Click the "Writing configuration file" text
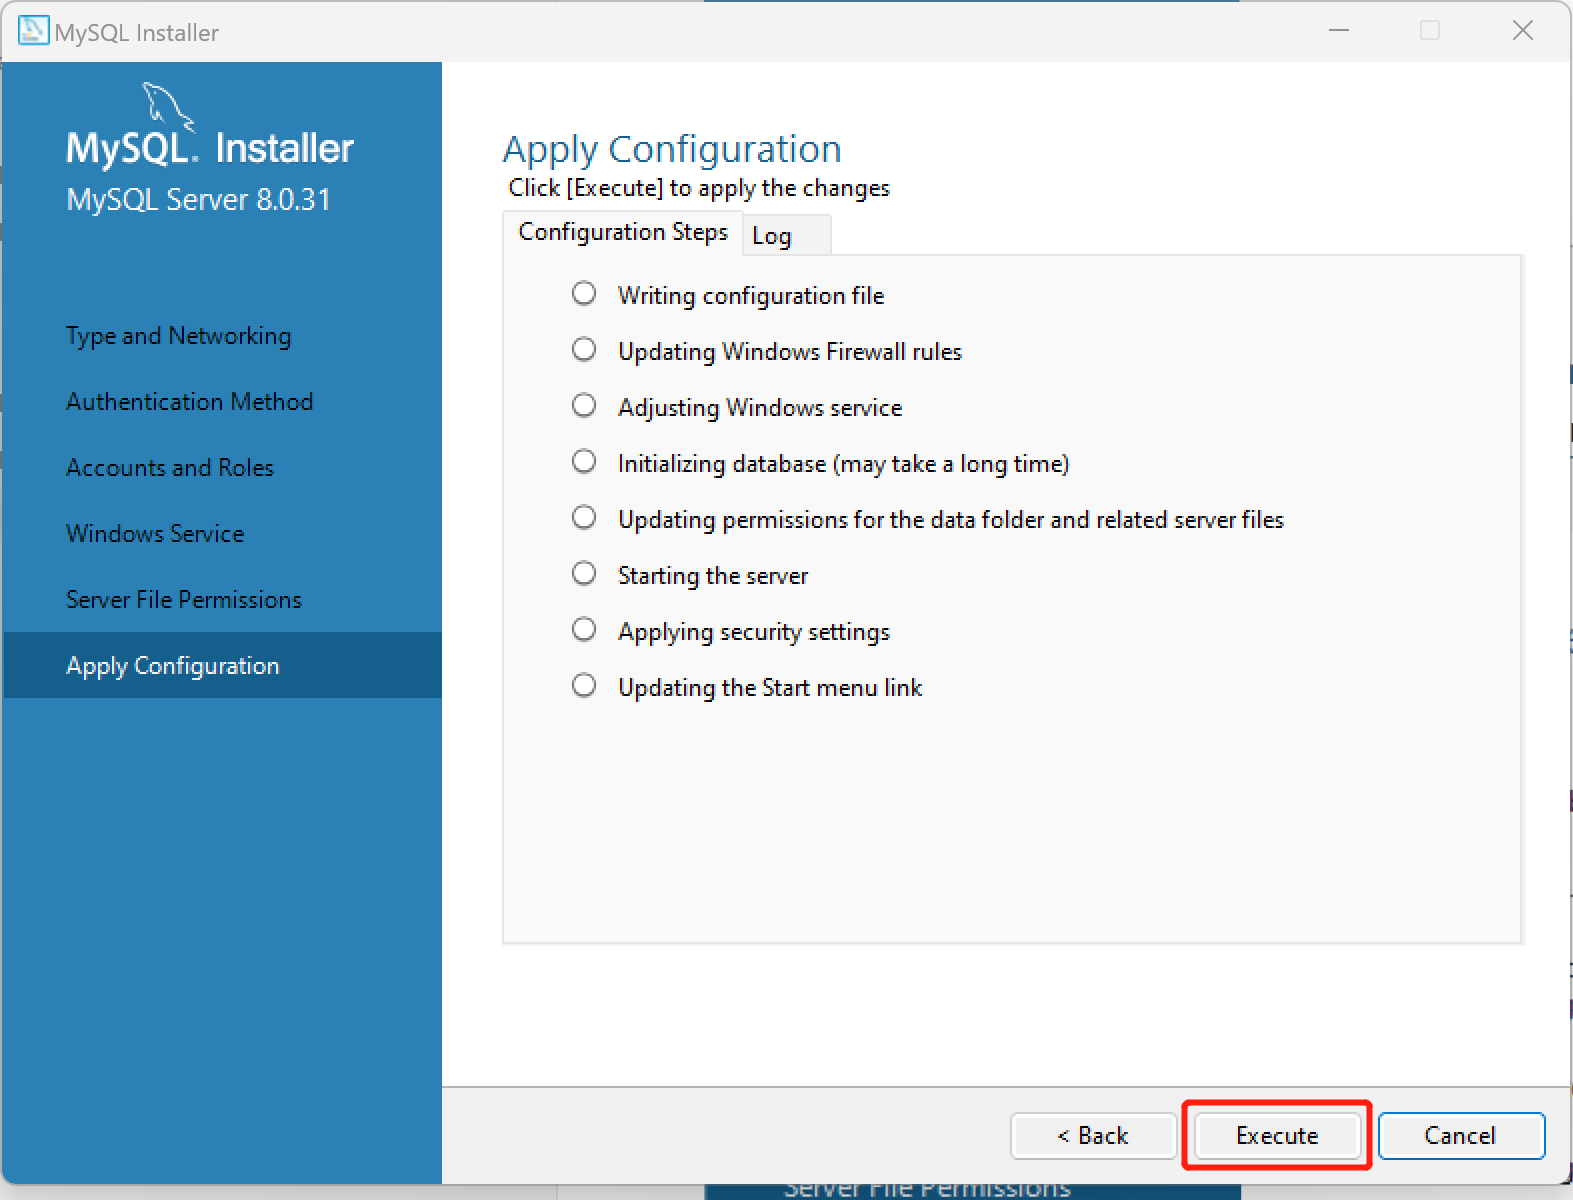This screenshot has height=1200, width=1573. click(751, 296)
